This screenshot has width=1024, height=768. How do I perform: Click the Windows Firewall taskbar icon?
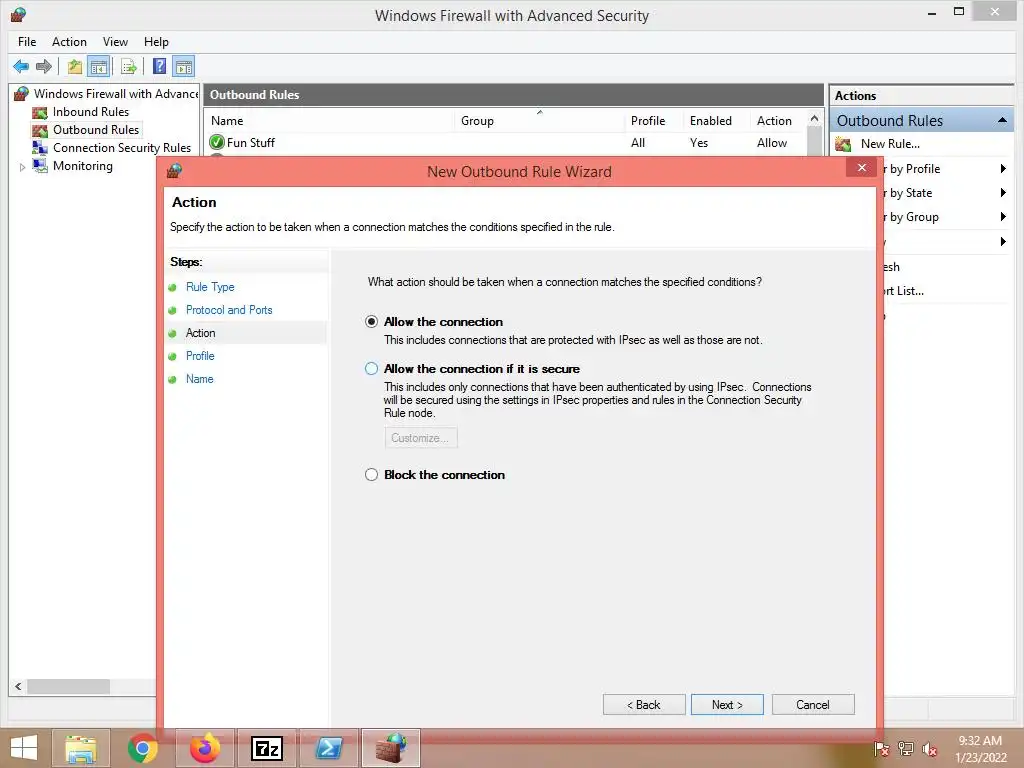pos(391,748)
